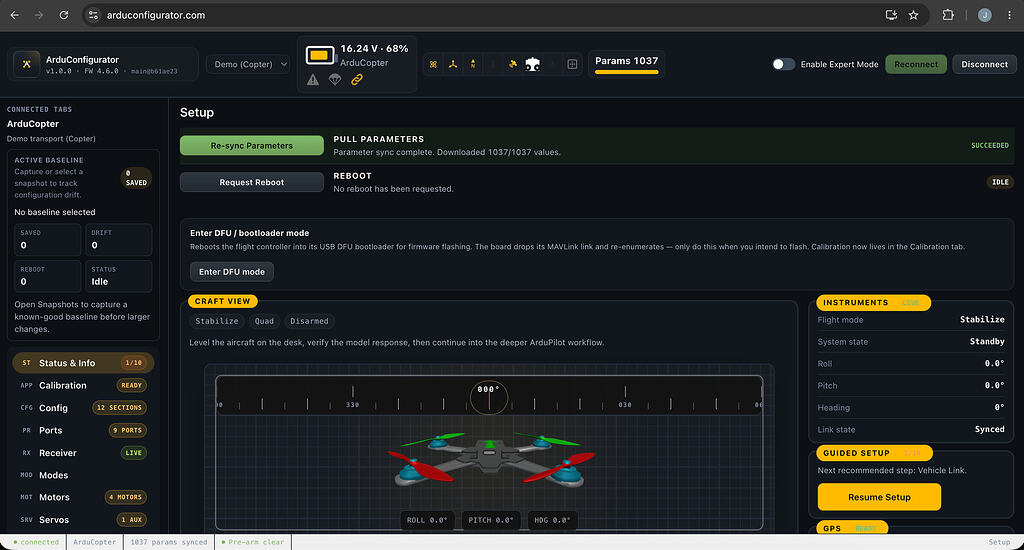Click the IDLE reboot status badge

(x=1000, y=182)
